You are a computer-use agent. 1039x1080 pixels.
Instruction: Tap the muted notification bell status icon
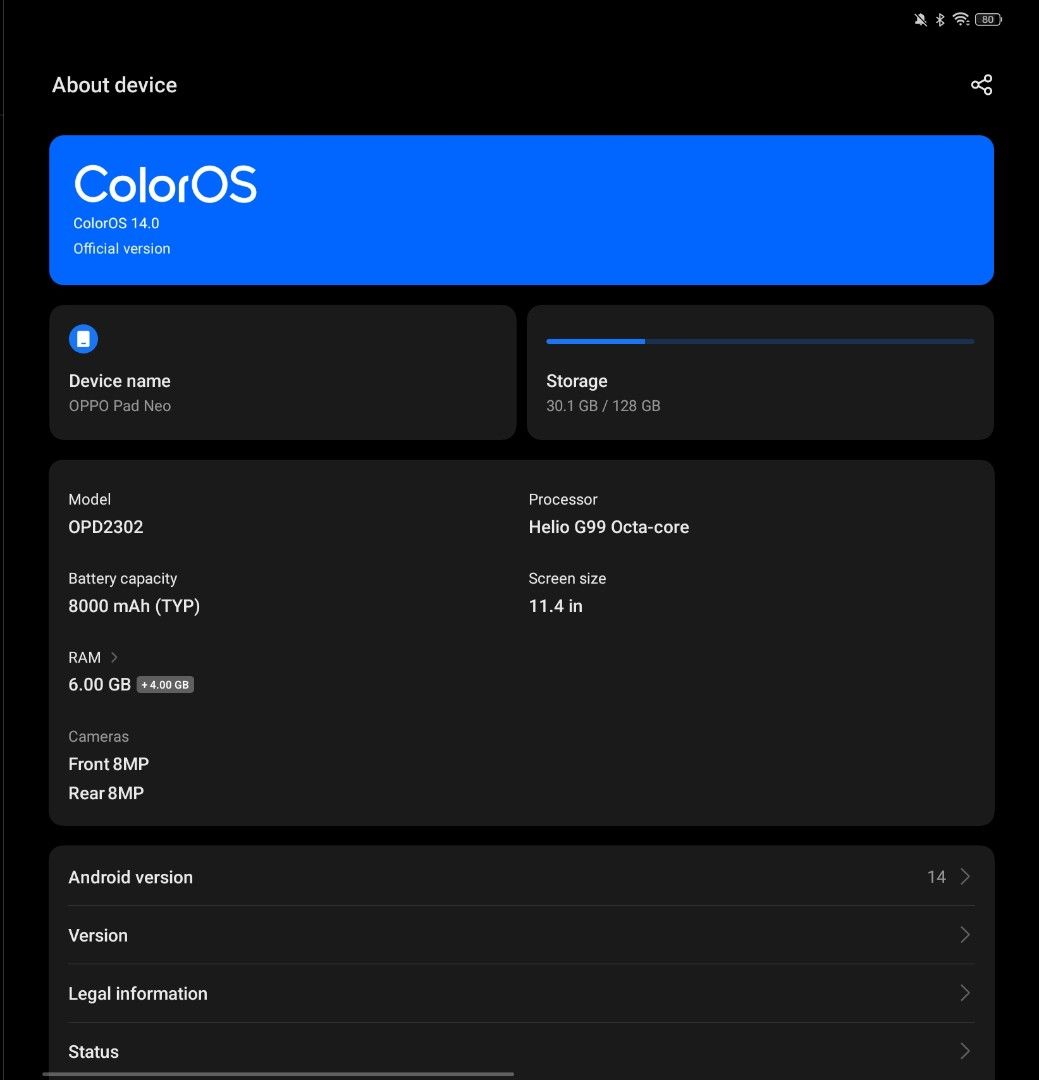point(920,20)
